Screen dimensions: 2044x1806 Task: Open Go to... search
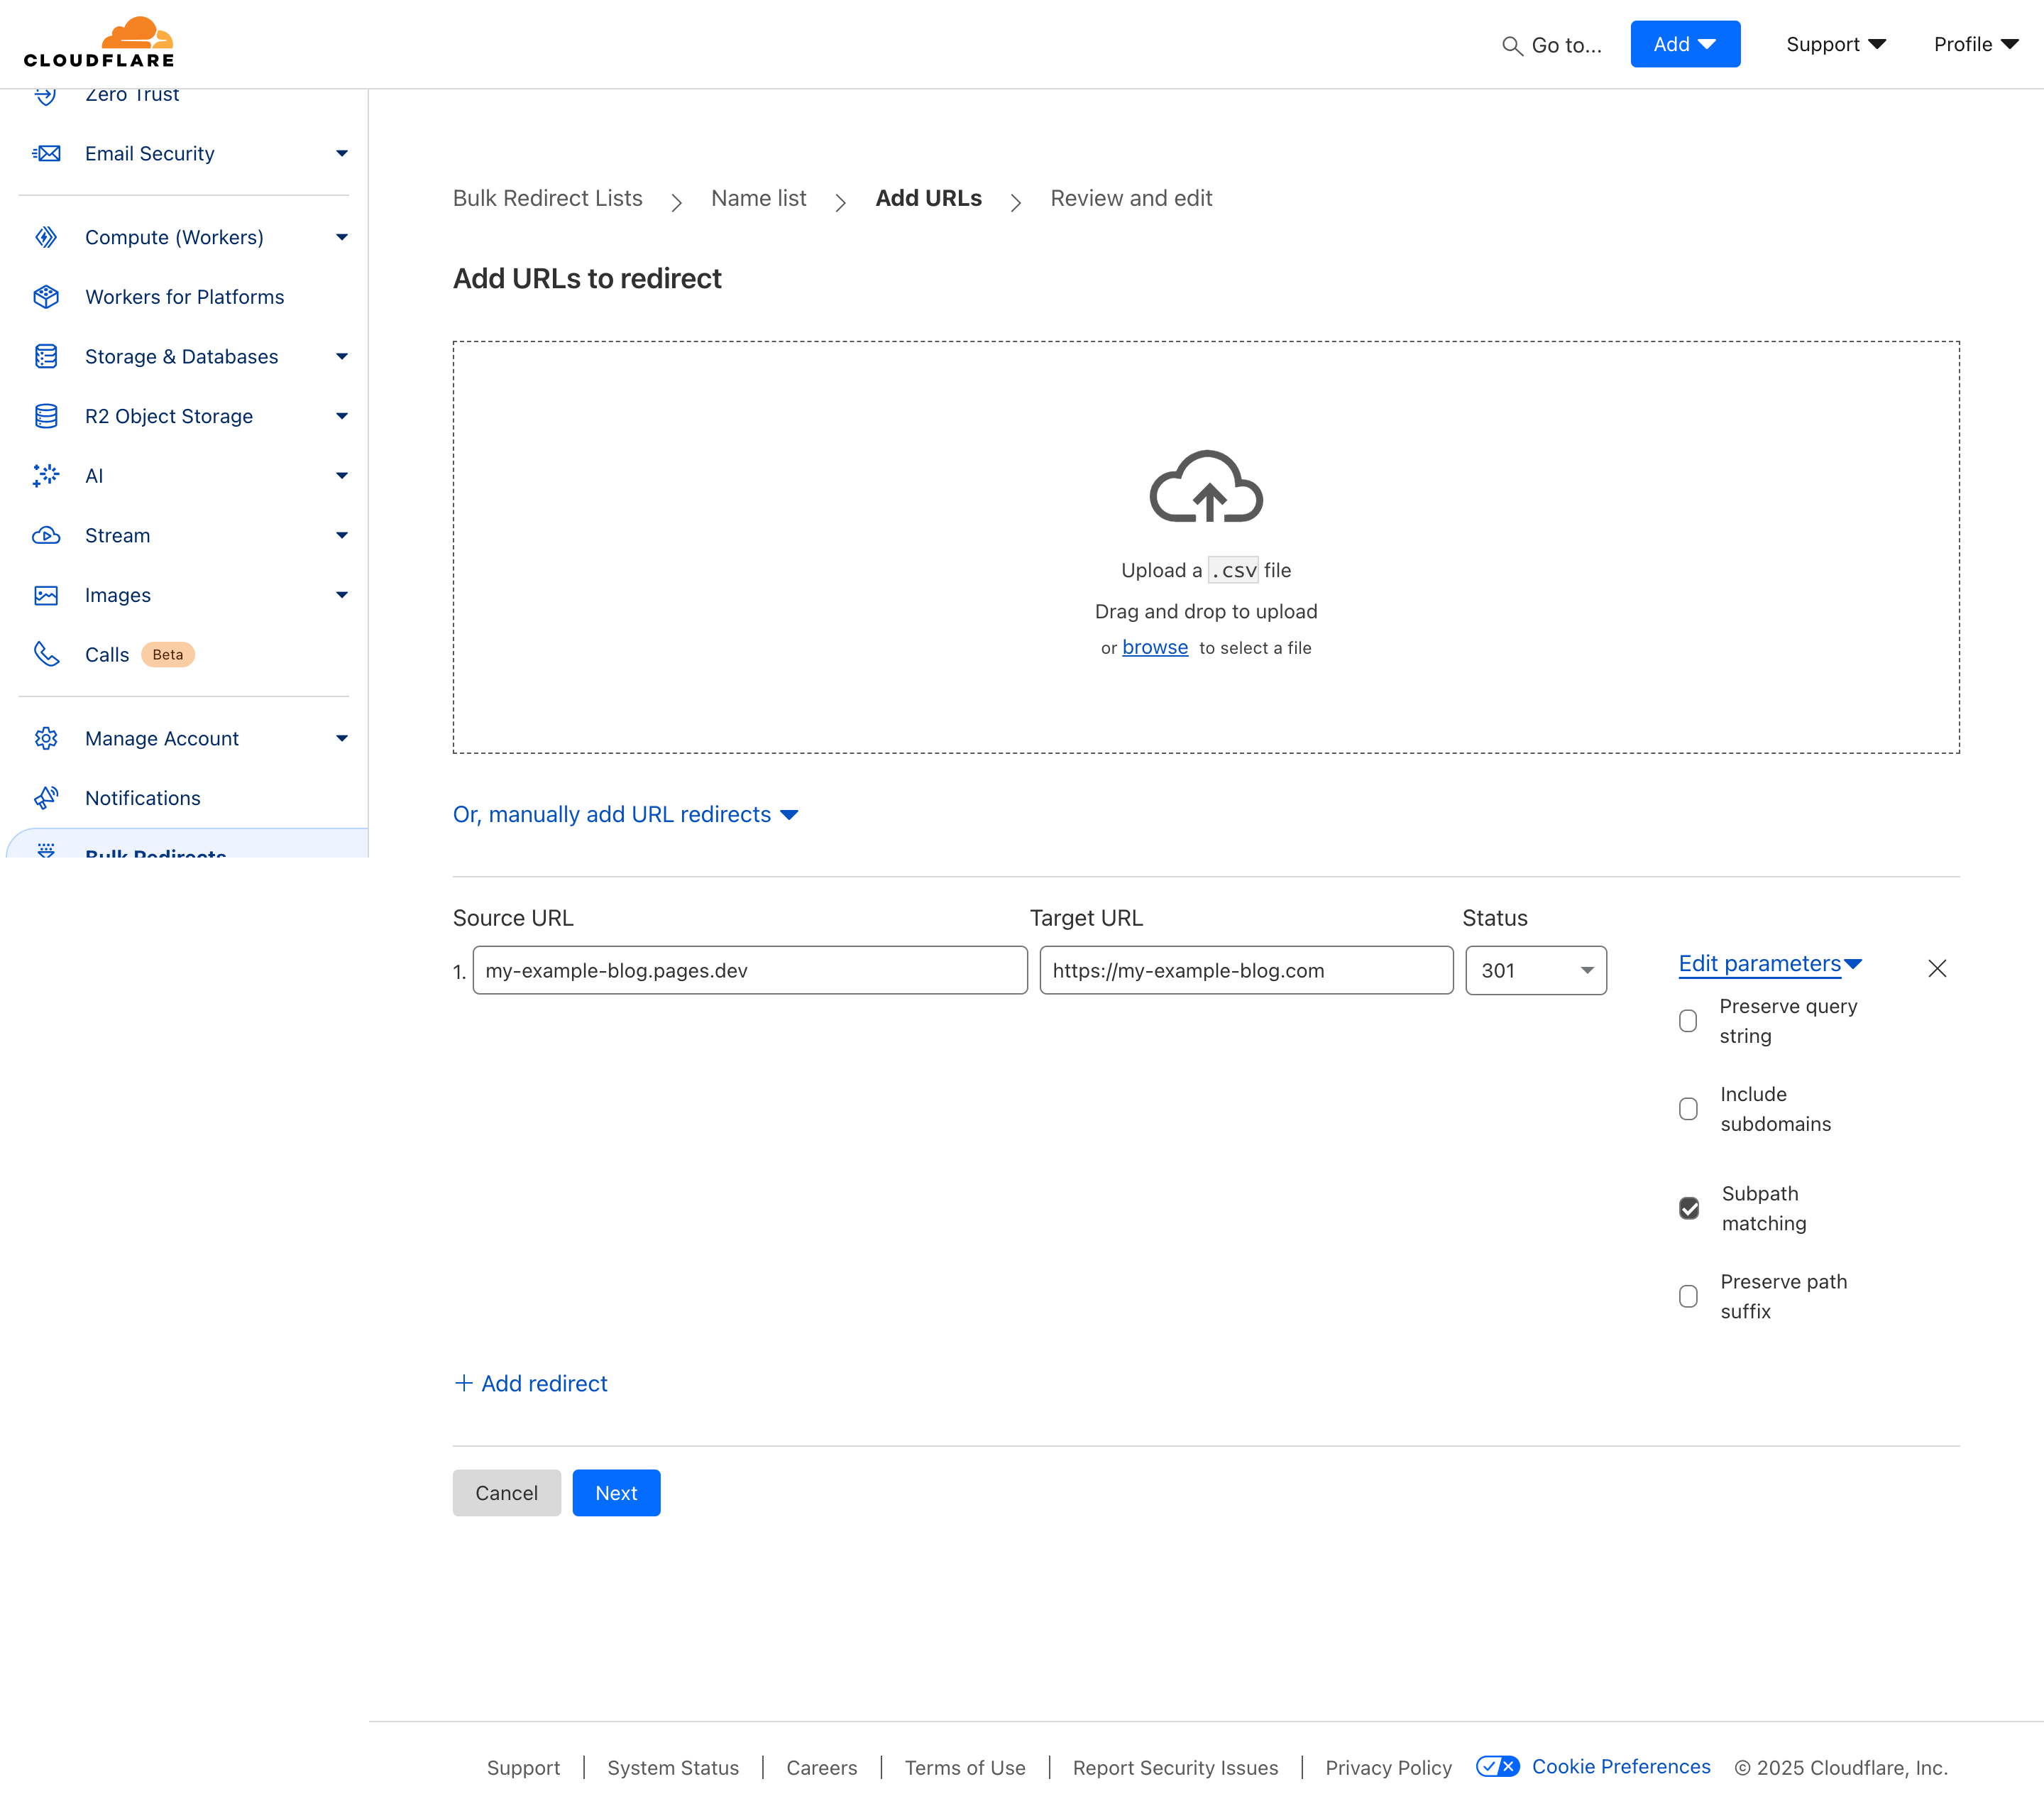[1552, 45]
